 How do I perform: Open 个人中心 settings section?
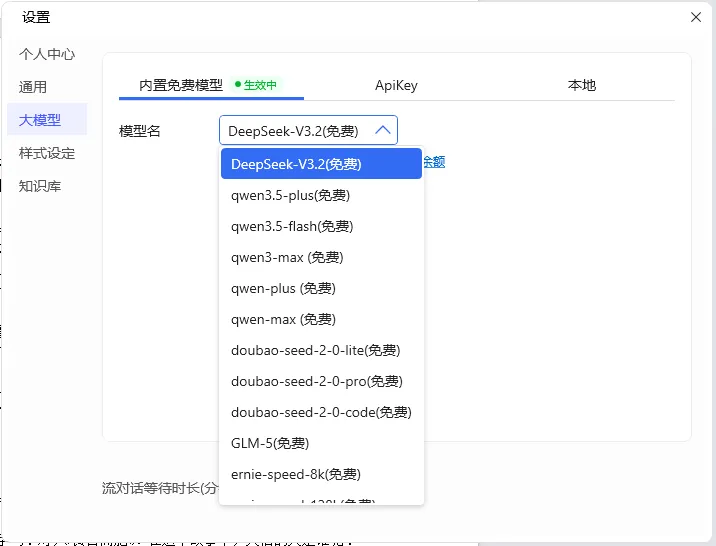47,54
